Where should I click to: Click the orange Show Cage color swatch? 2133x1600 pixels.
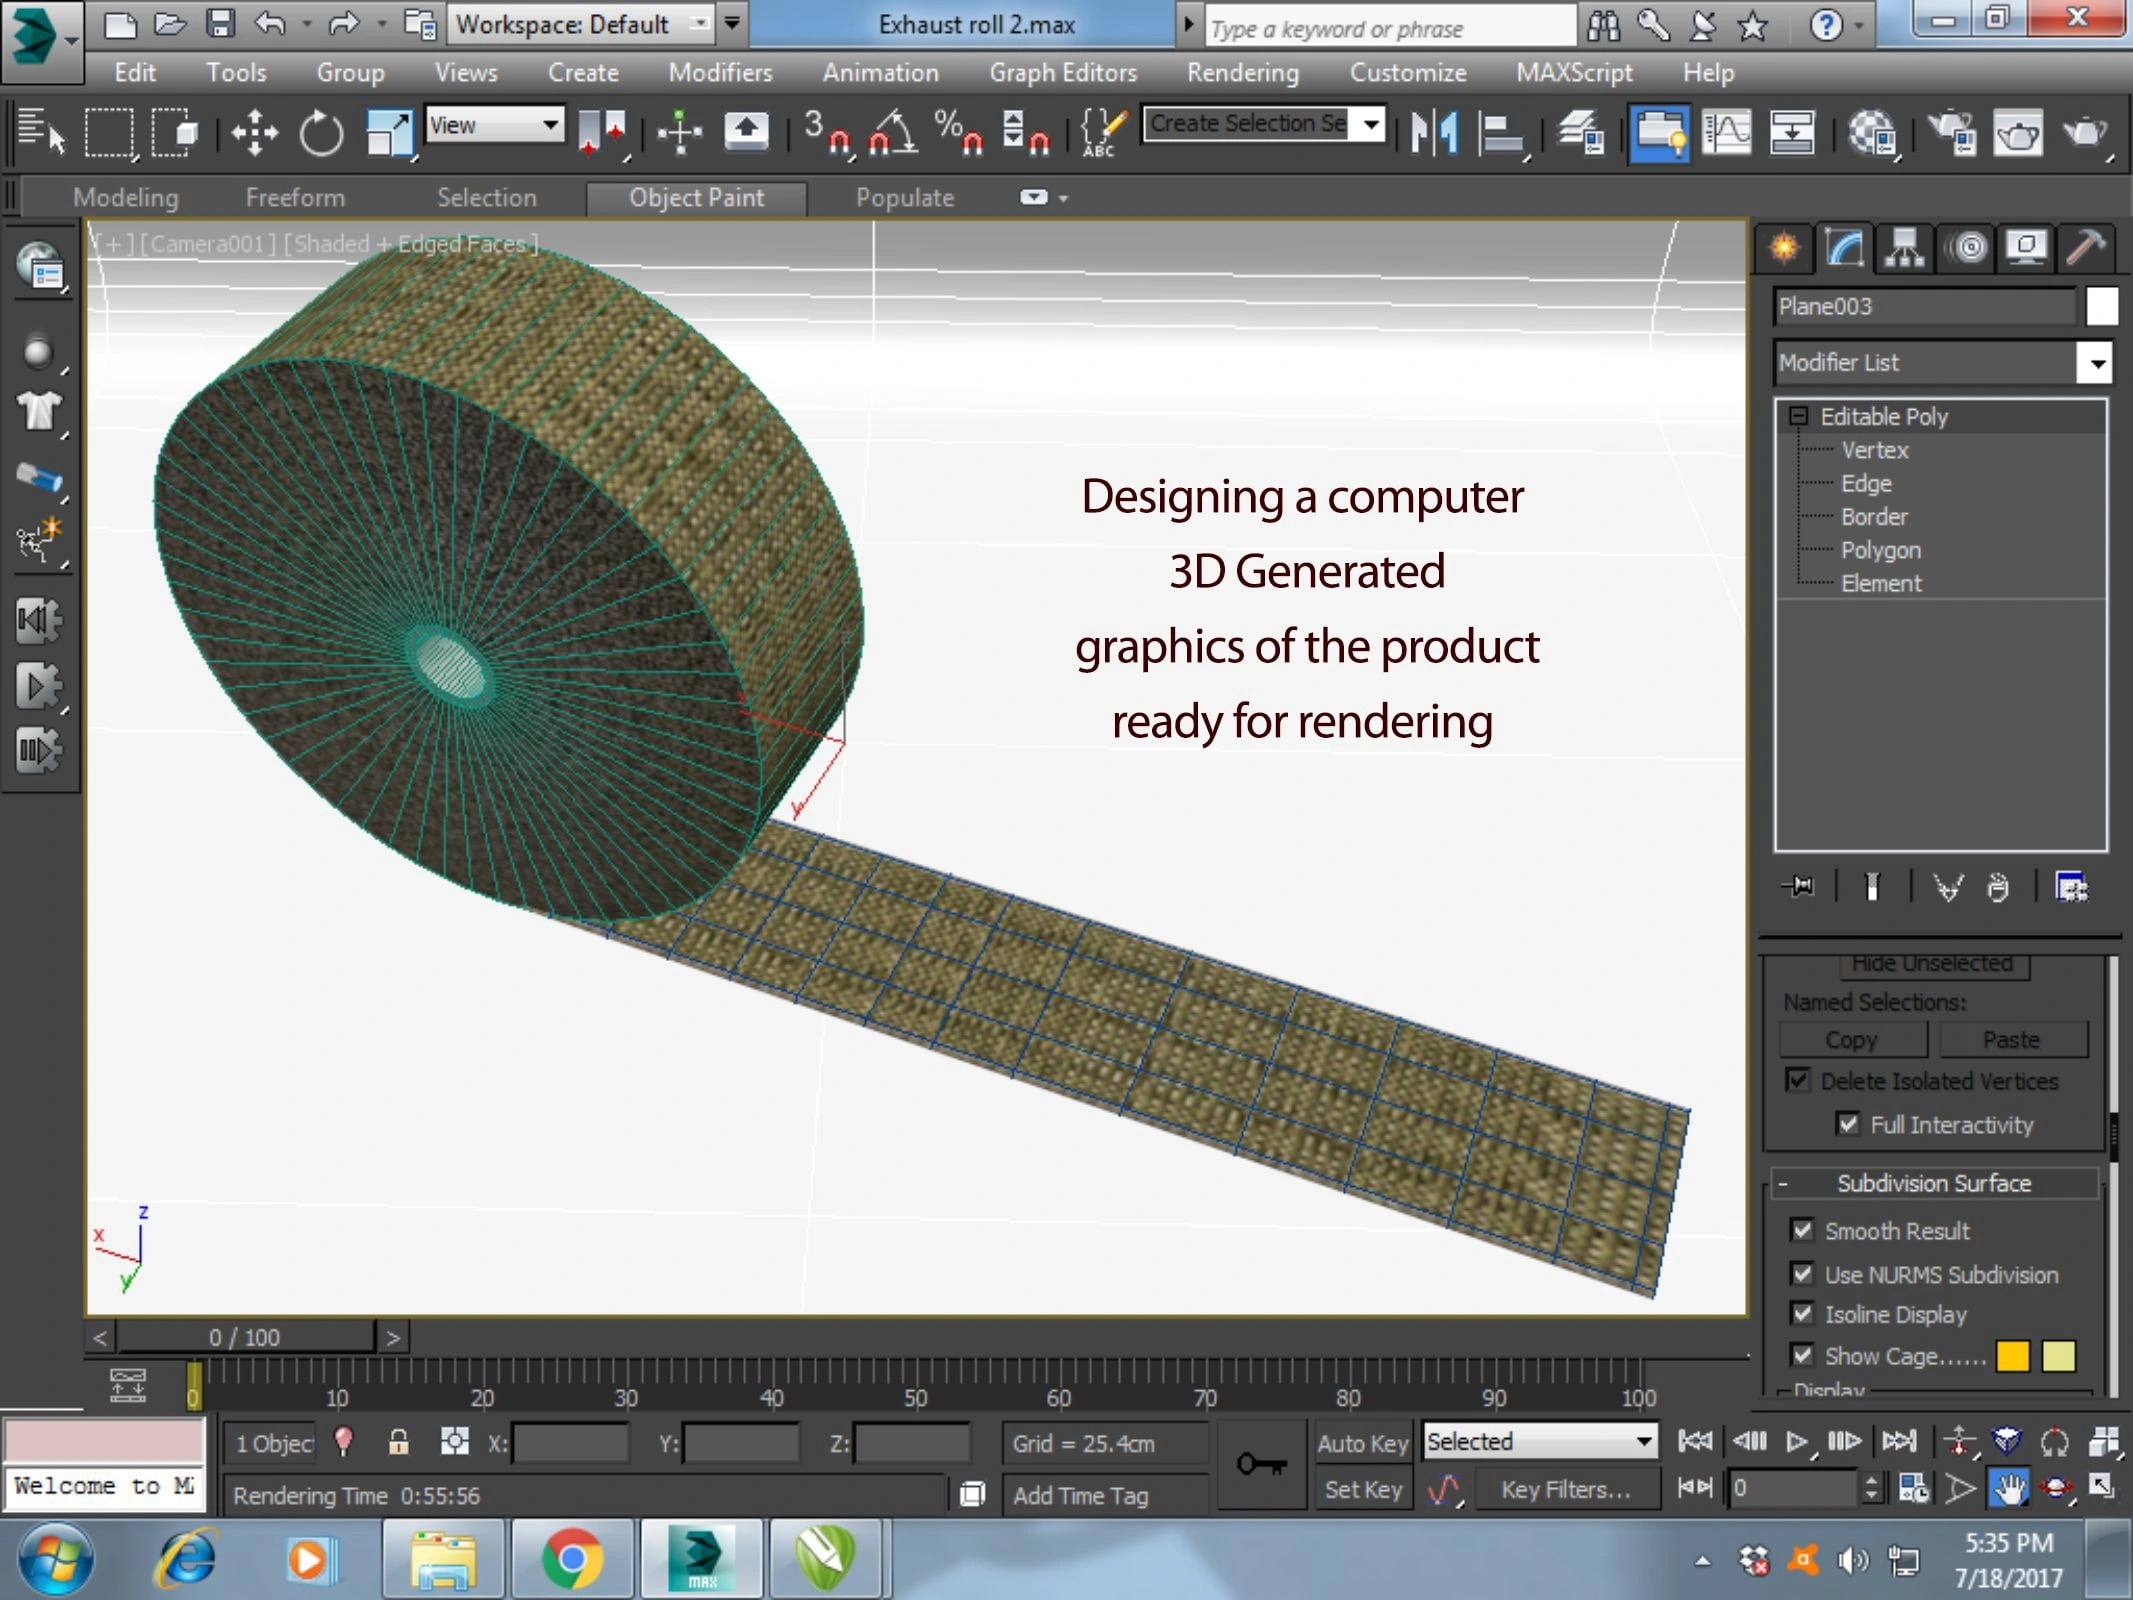point(2012,1356)
